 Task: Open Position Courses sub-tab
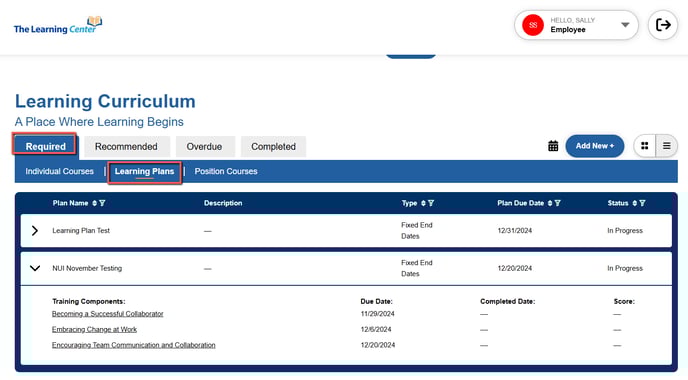click(x=226, y=171)
